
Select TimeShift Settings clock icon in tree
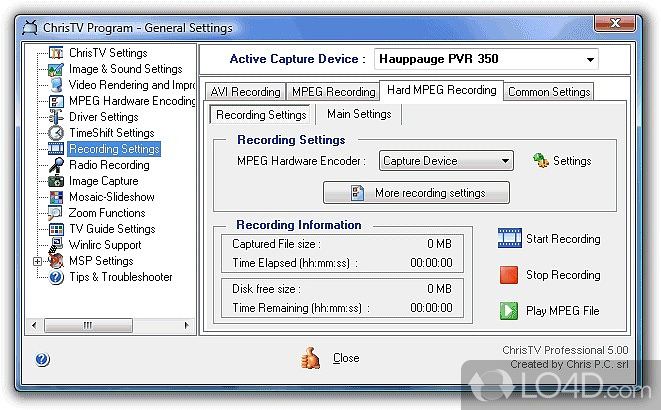pos(56,133)
